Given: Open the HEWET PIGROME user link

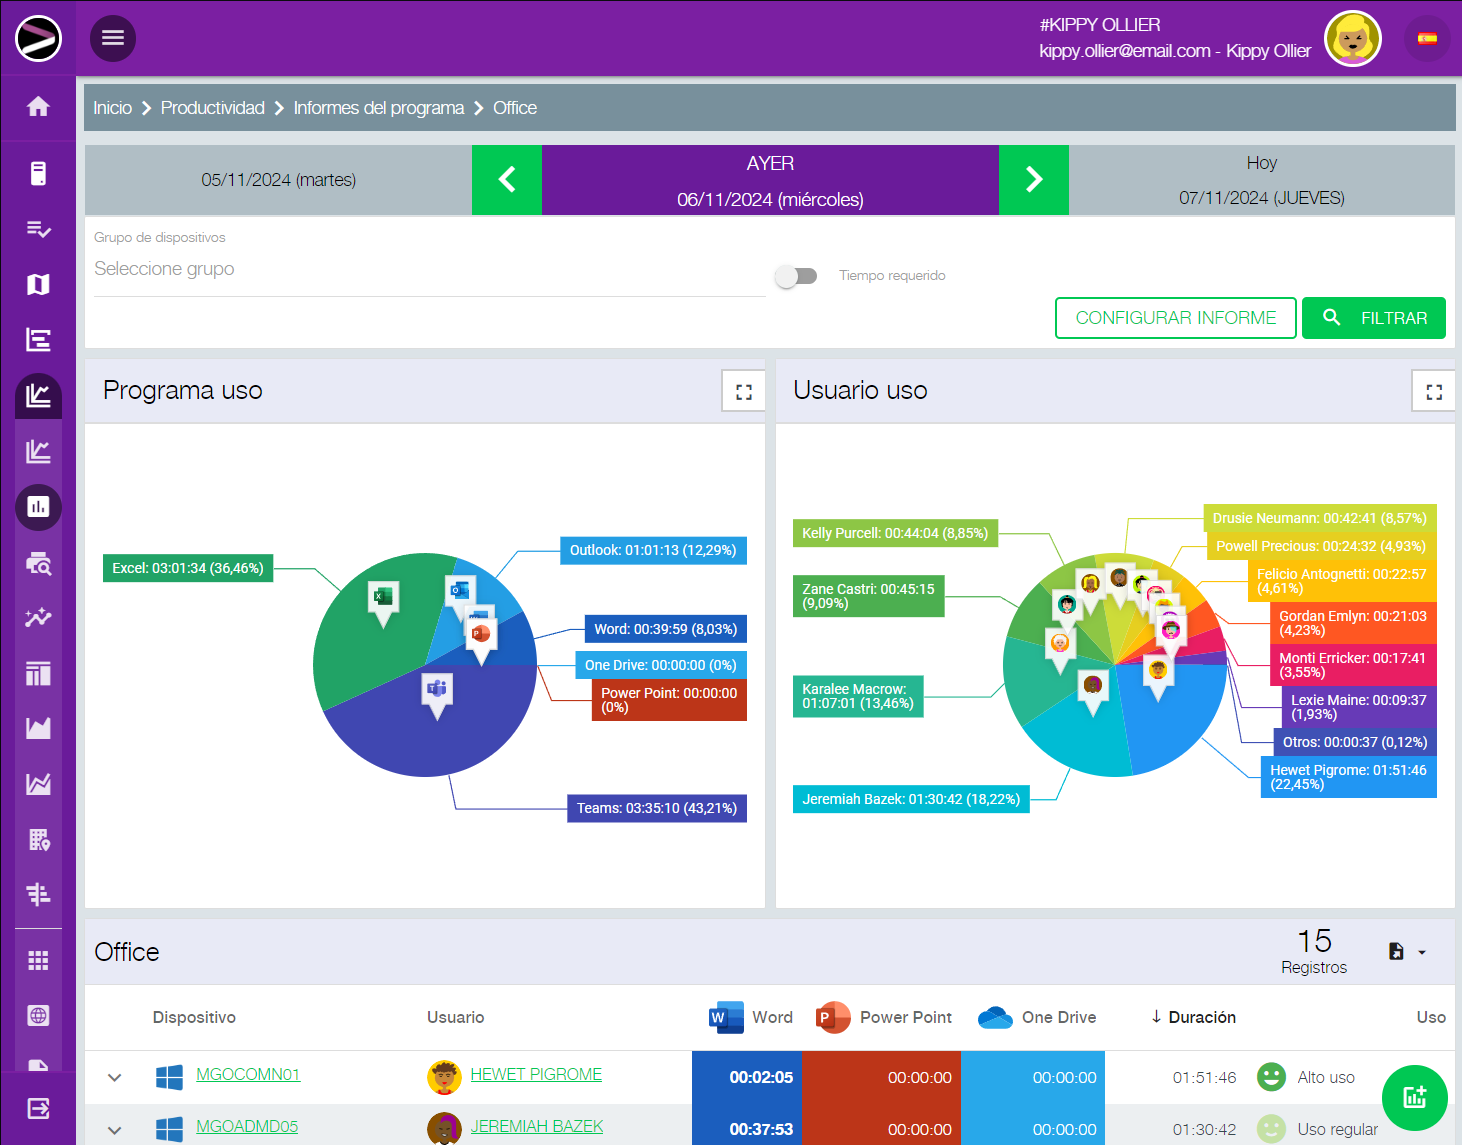Looking at the screenshot, I should 536,1074.
